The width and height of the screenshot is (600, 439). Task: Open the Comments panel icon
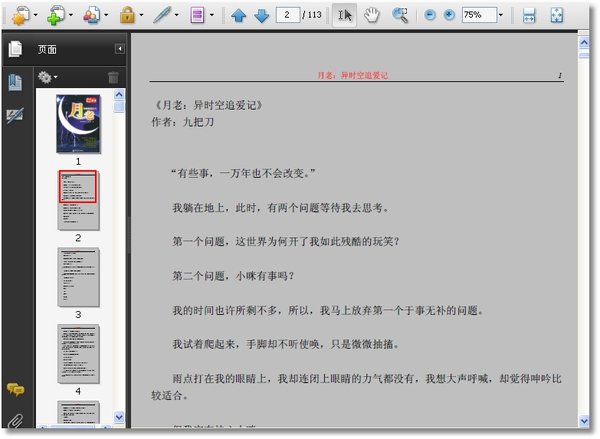pos(15,390)
